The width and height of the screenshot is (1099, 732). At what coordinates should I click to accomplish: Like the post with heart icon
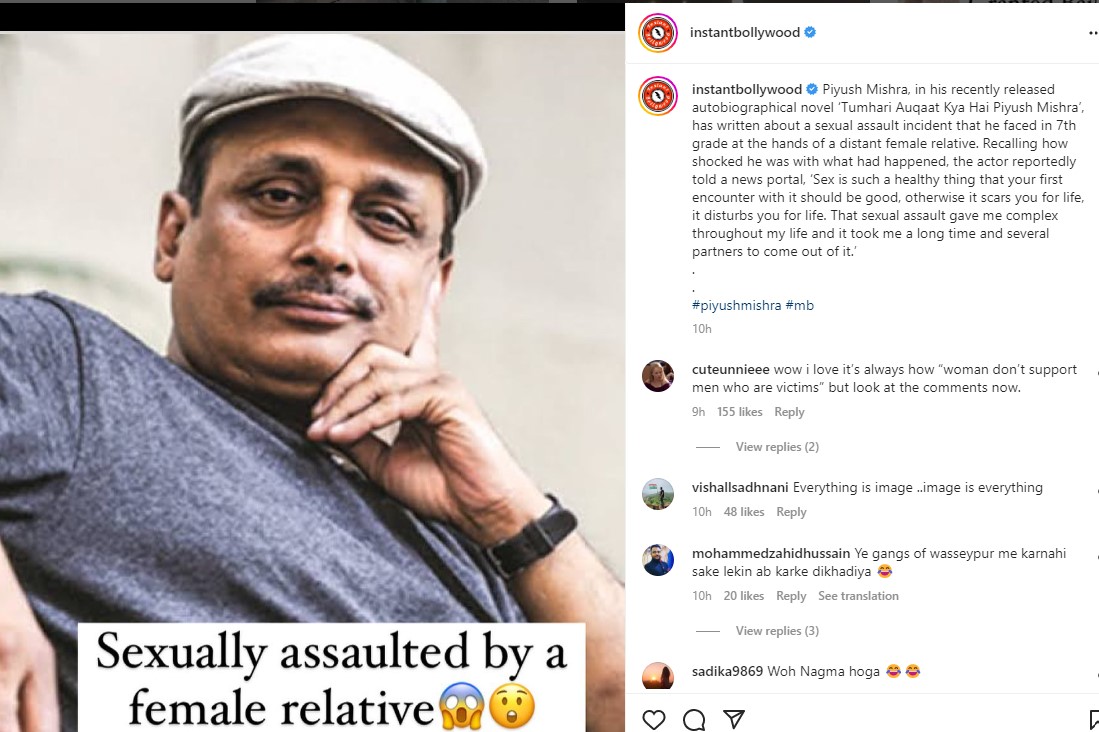click(x=654, y=719)
